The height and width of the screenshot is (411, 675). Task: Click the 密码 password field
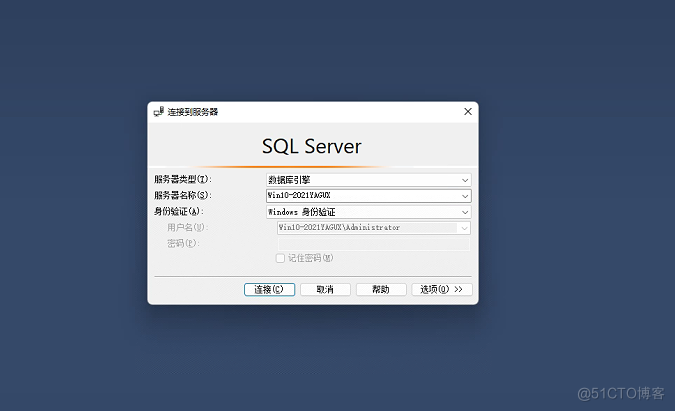point(374,244)
